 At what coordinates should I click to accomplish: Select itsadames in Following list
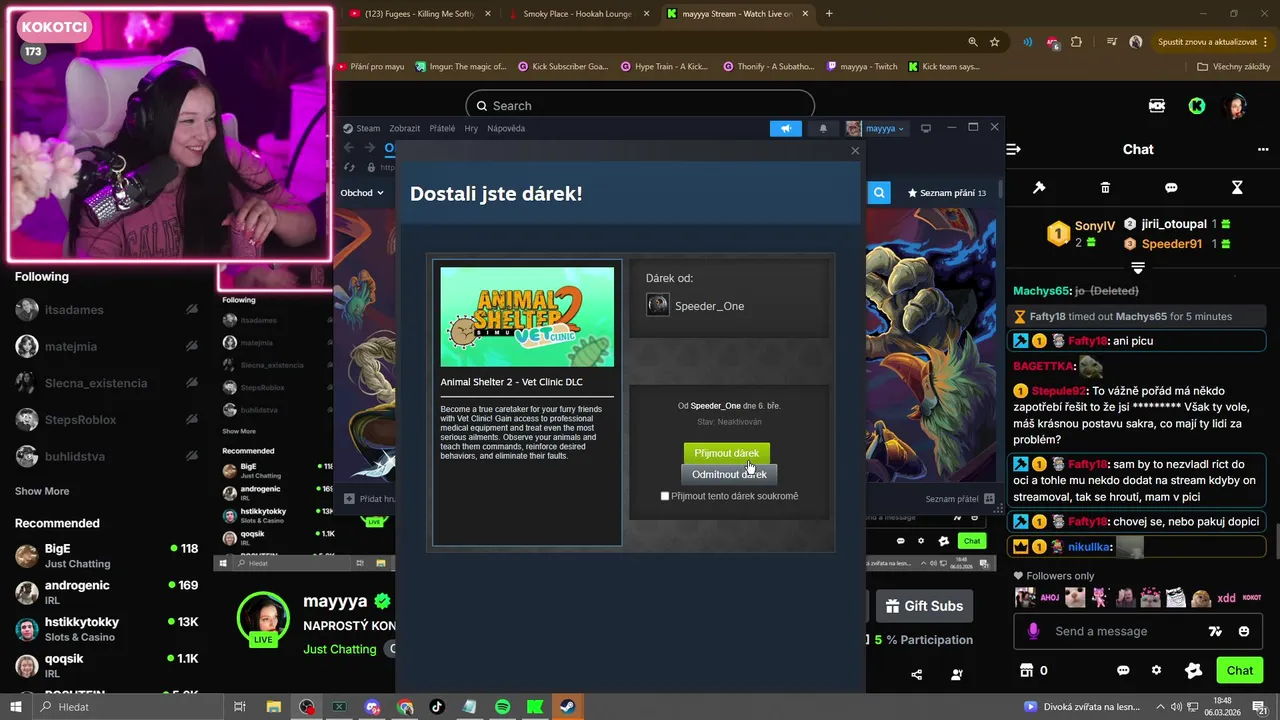point(107,310)
